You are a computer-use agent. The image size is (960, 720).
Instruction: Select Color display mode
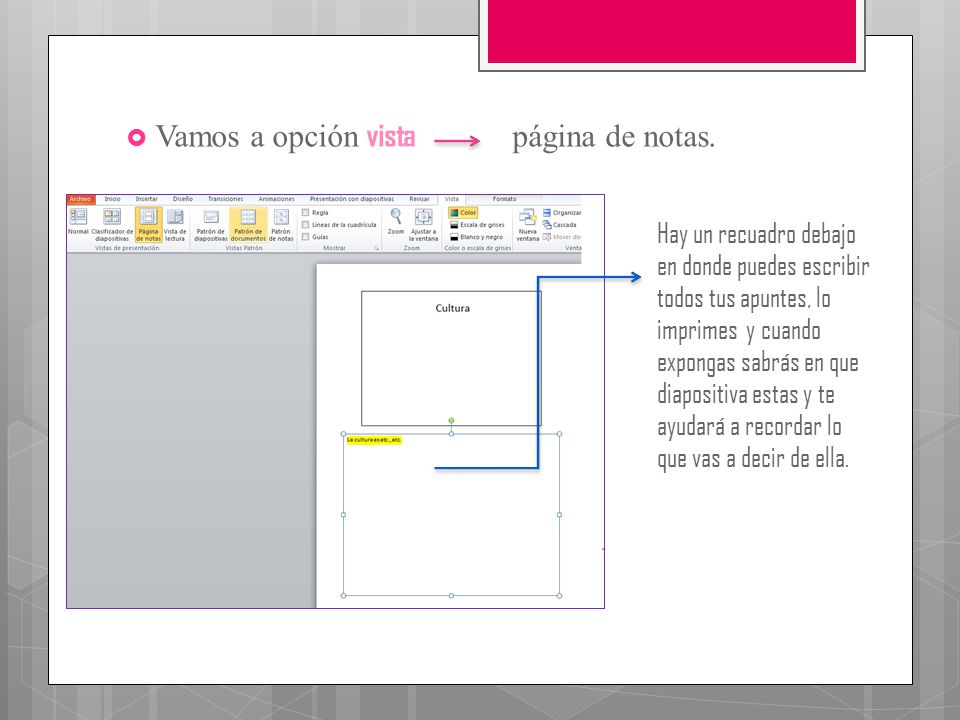[x=463, y=212]
